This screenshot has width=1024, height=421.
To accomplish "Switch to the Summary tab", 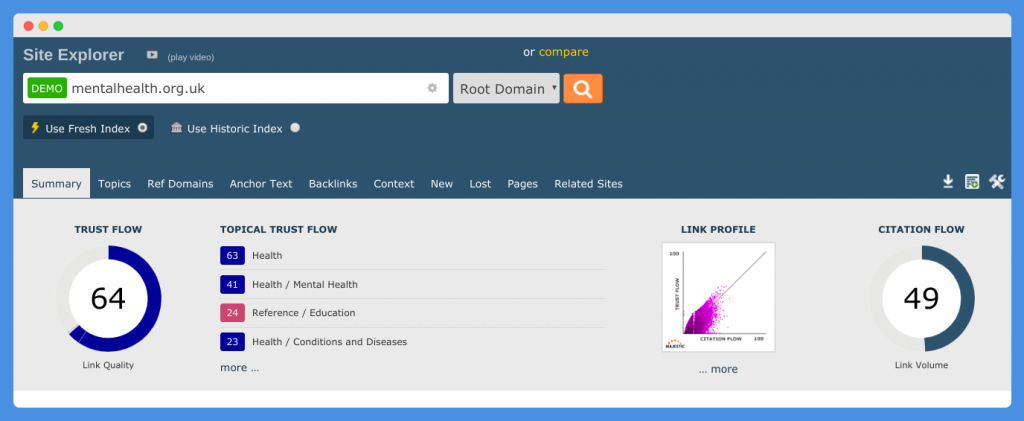I will point(56,183).
